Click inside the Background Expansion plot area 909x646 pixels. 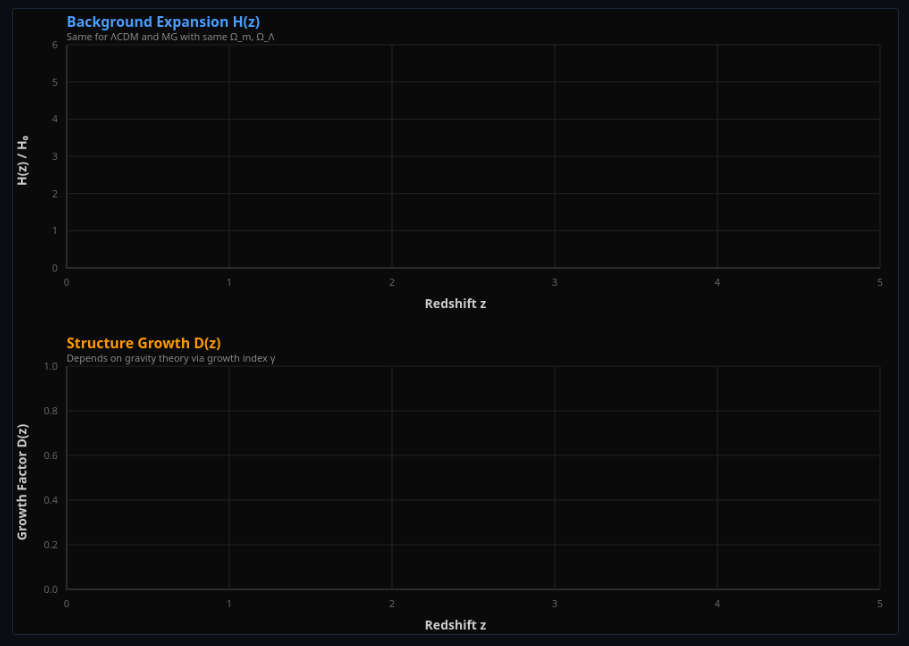[x=473, y=156]
